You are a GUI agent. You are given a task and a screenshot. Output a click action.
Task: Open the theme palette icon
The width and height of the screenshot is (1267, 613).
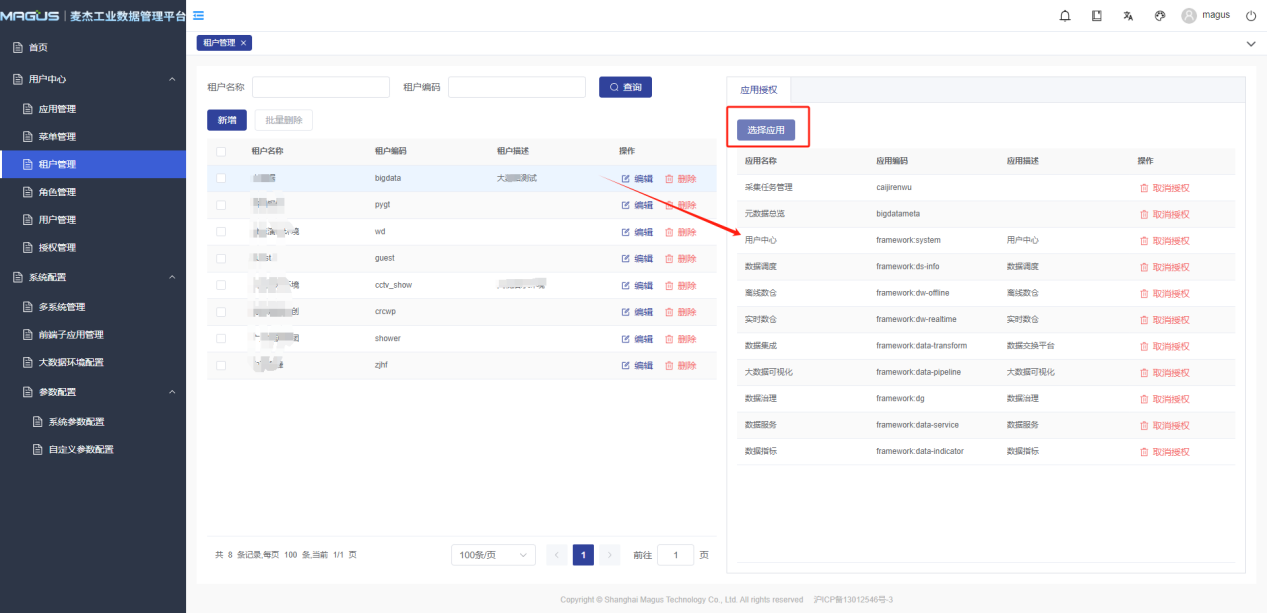(1160, 16)
